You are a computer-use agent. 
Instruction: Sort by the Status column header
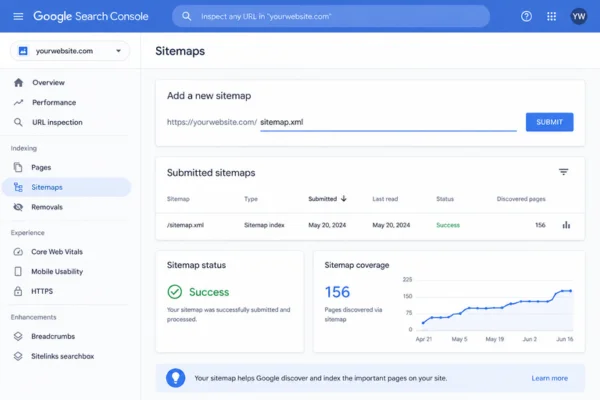coord(445,199)
